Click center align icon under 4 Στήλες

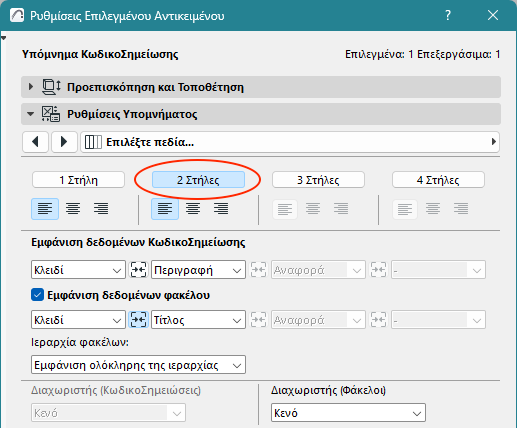pyautogui.click(x=433, y=209)
